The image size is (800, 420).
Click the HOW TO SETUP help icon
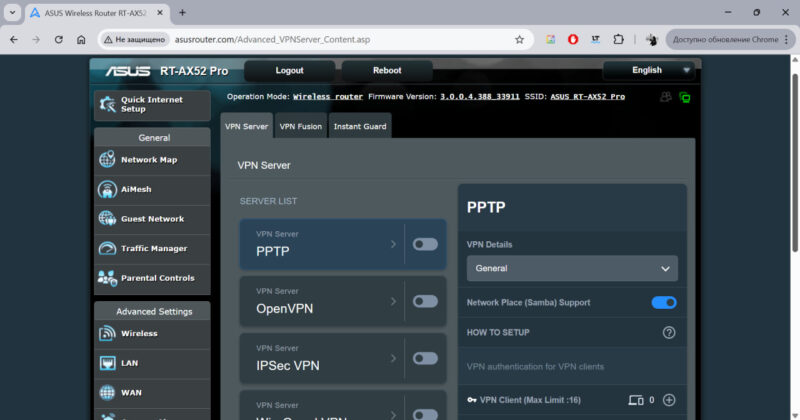tap(669, 333)
